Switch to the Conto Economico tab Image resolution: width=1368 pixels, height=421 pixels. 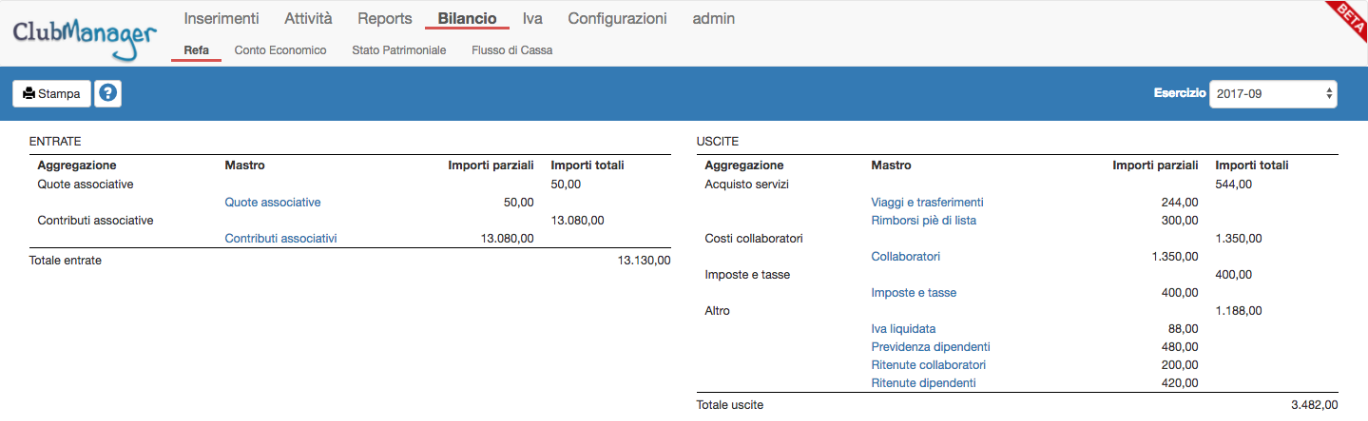tap(280, 50)
